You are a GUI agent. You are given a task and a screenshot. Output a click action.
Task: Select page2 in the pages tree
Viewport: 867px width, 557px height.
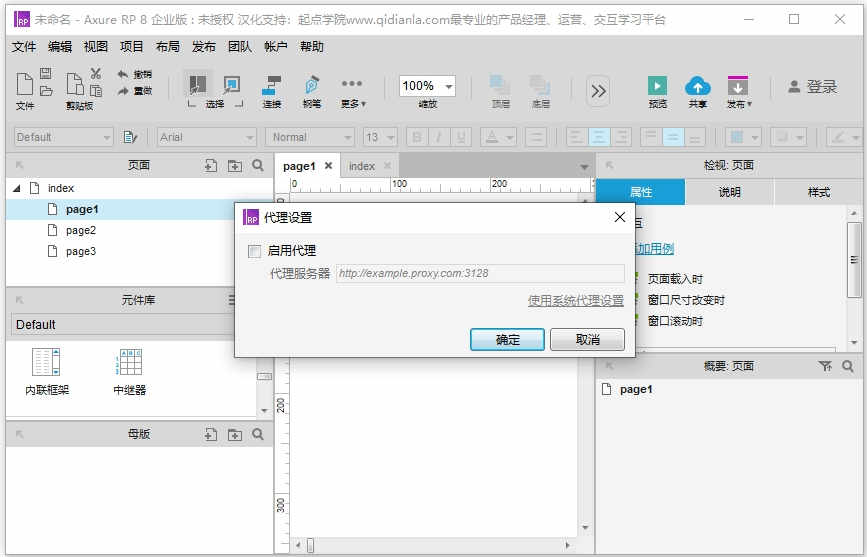(81, 231)
